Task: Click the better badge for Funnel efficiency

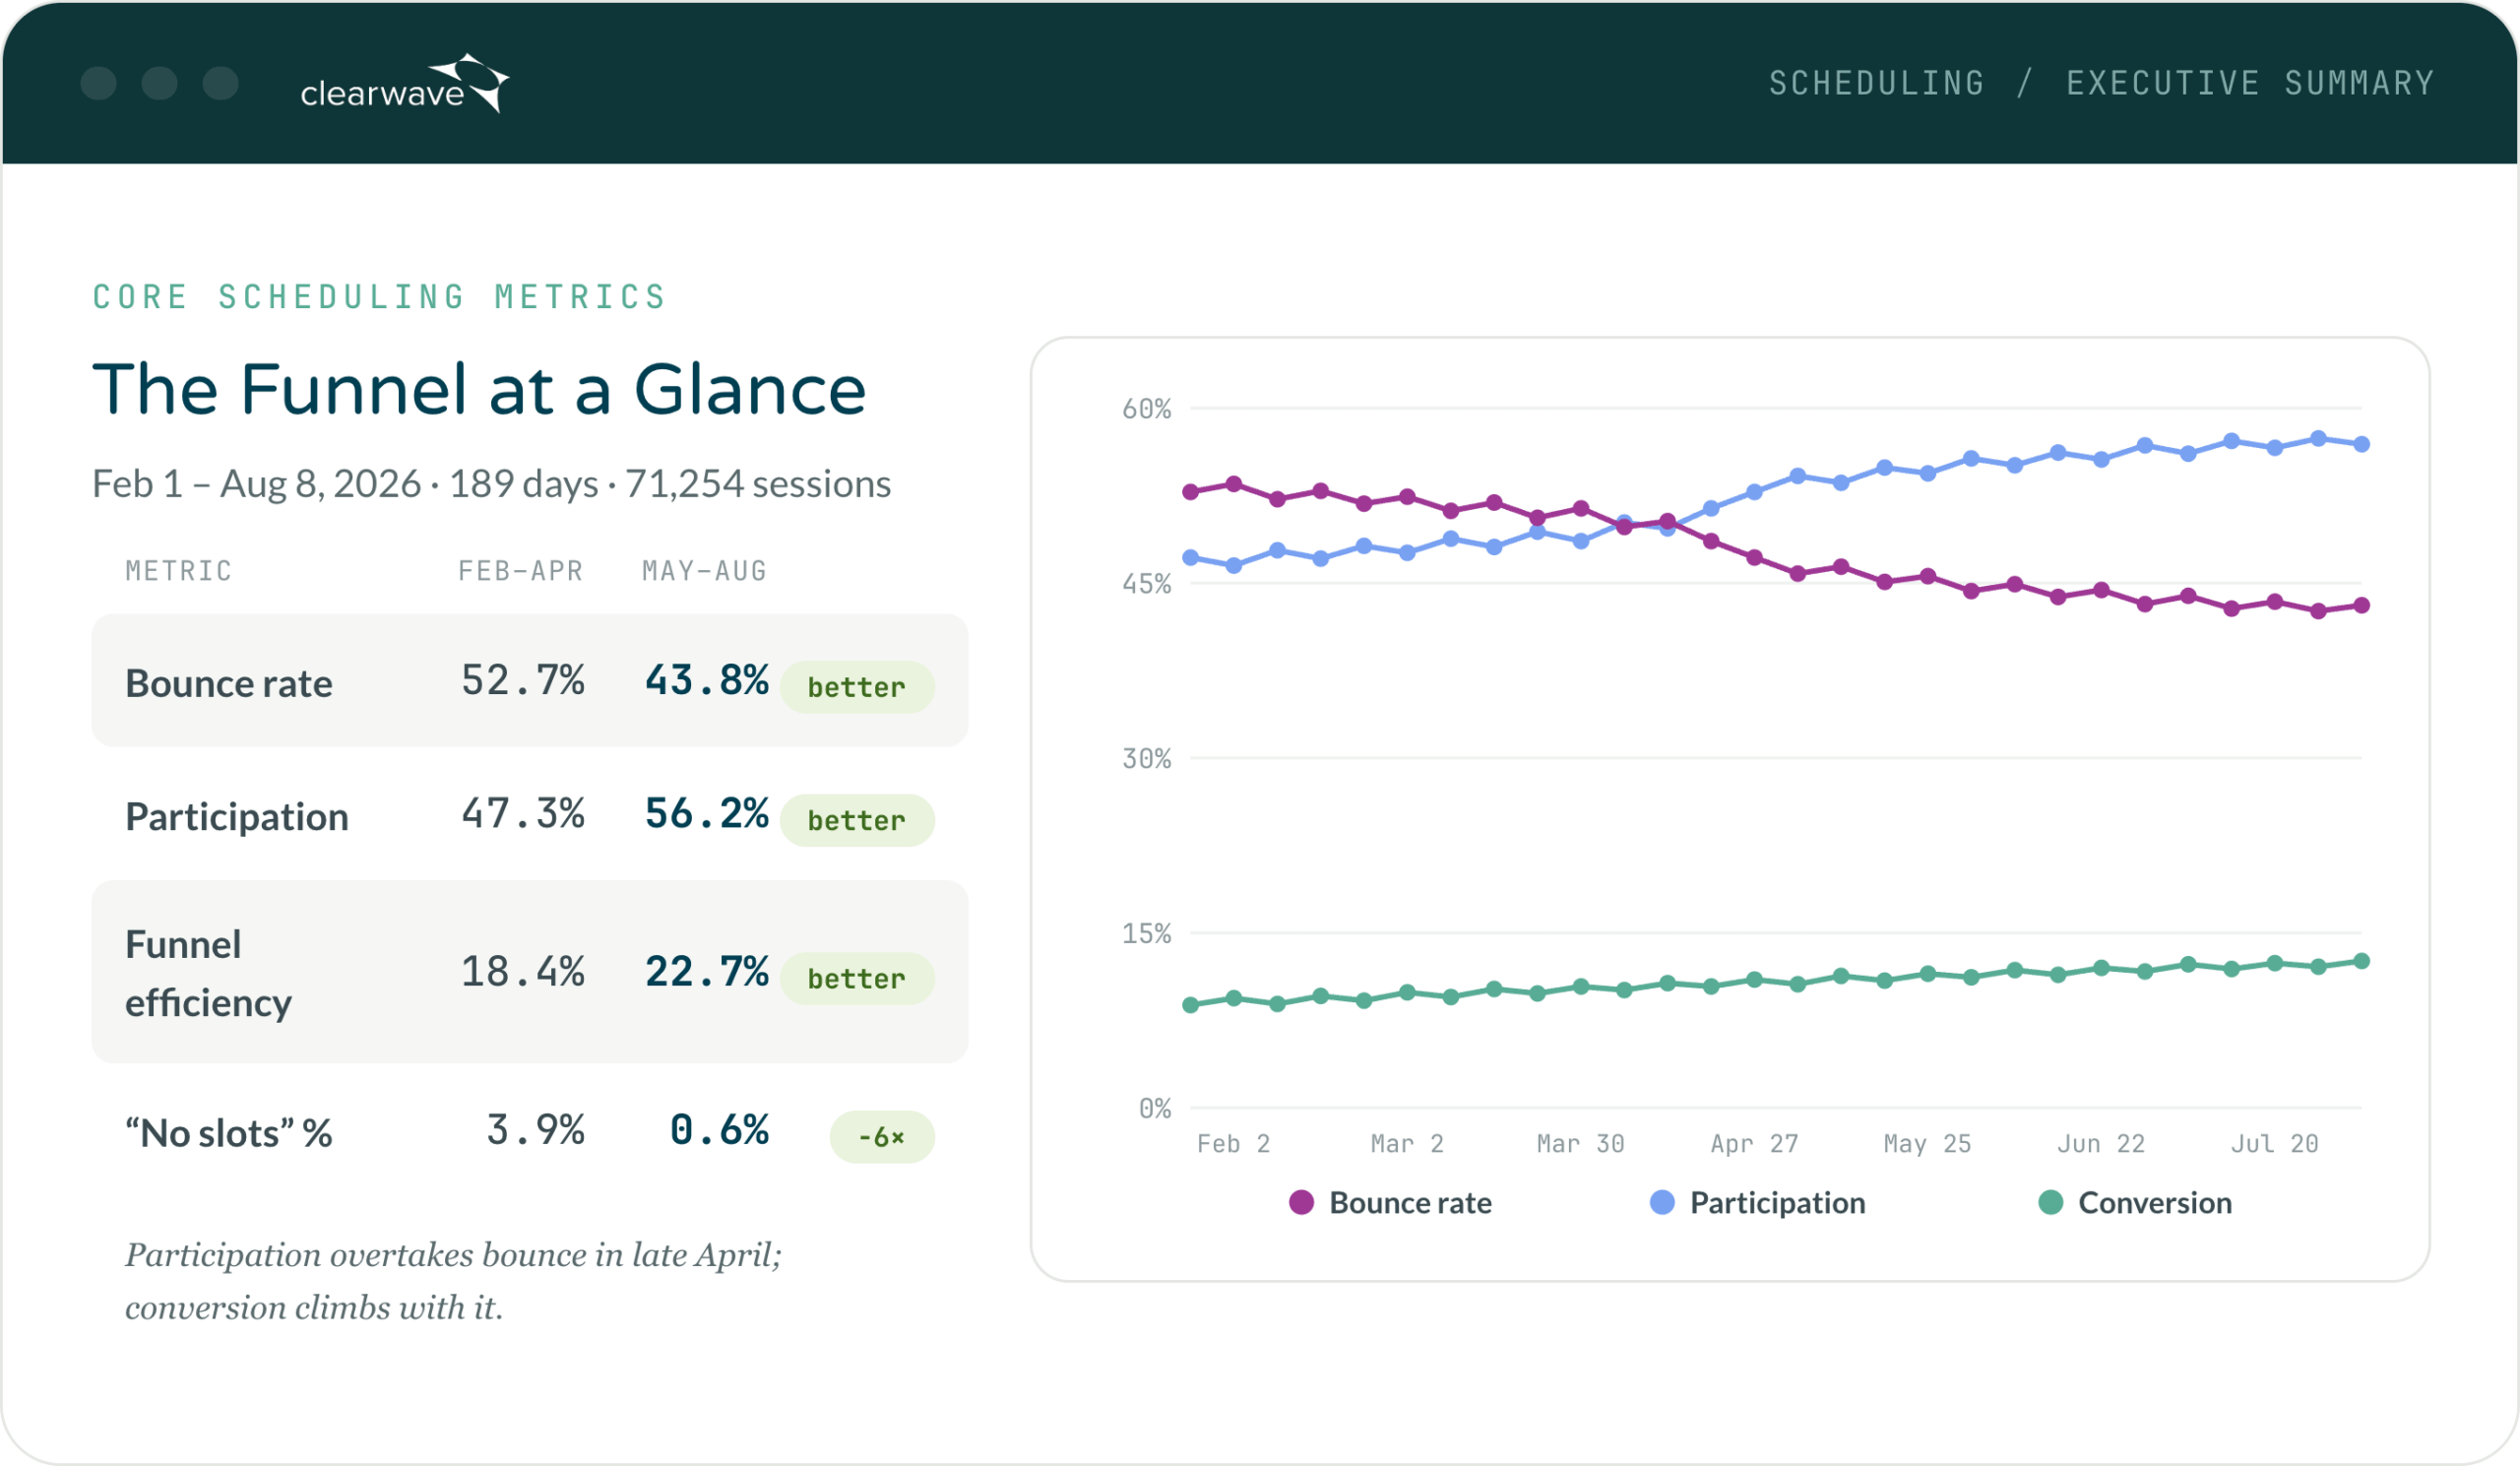Action: point(857,978)
